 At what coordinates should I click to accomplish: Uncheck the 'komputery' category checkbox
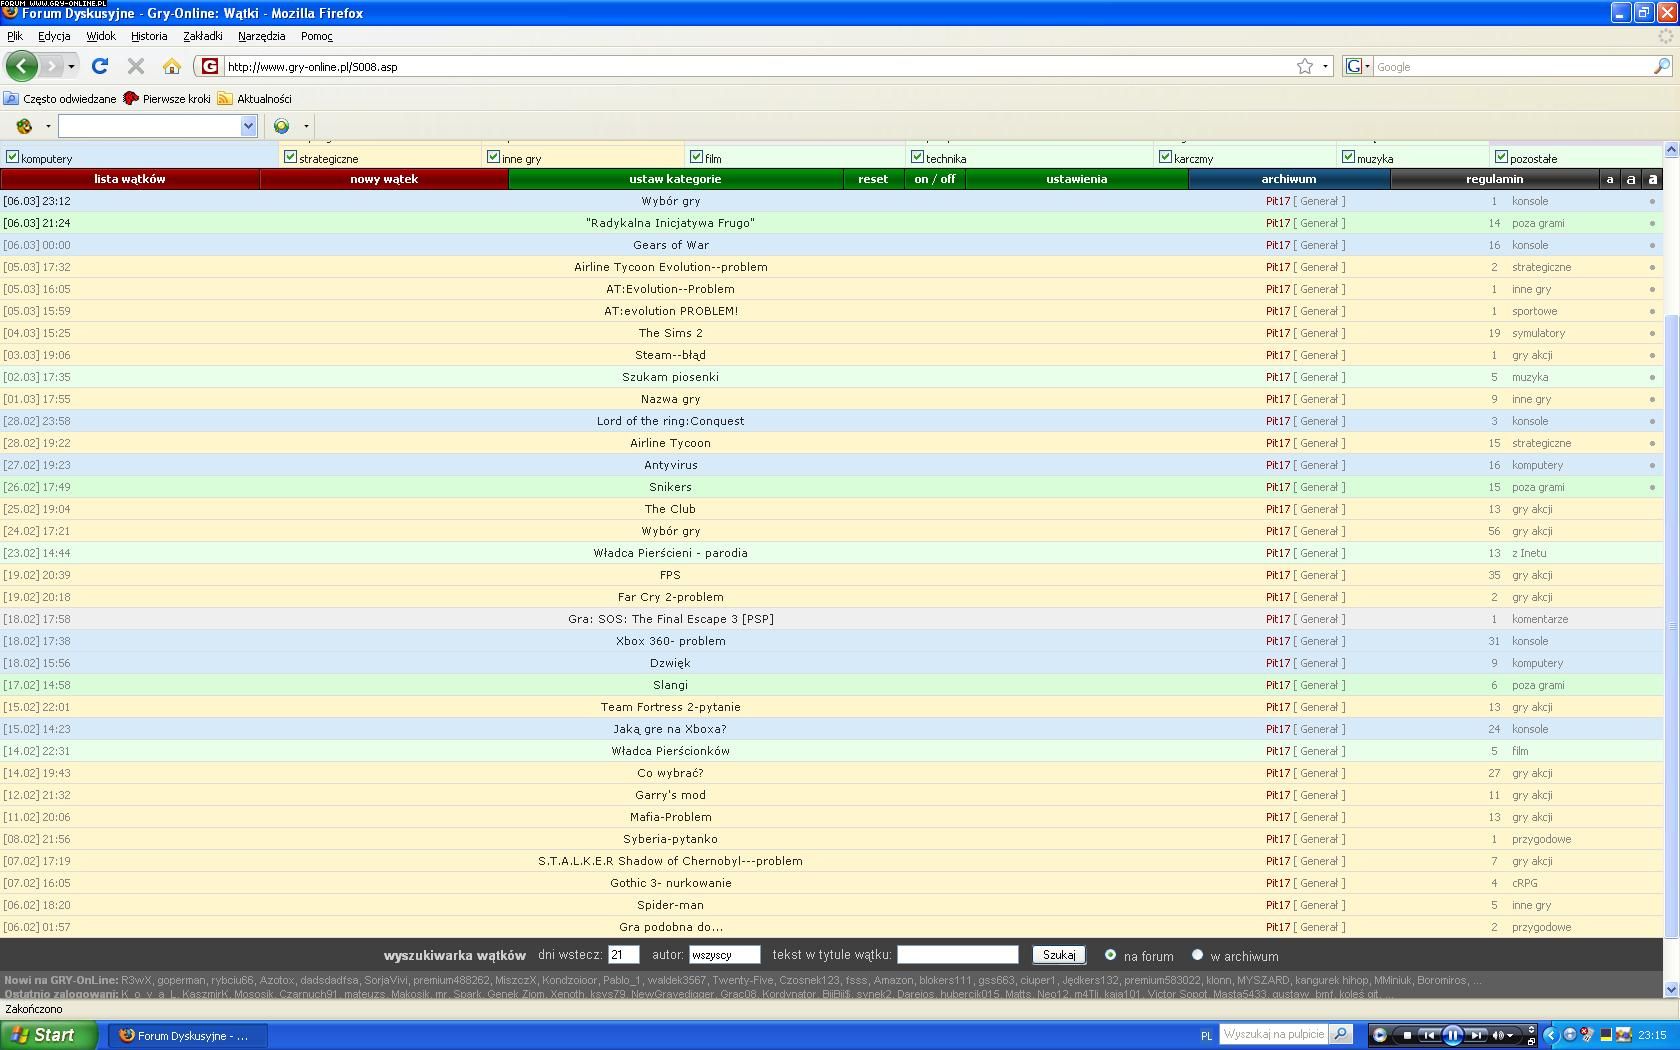pos(13,157)
